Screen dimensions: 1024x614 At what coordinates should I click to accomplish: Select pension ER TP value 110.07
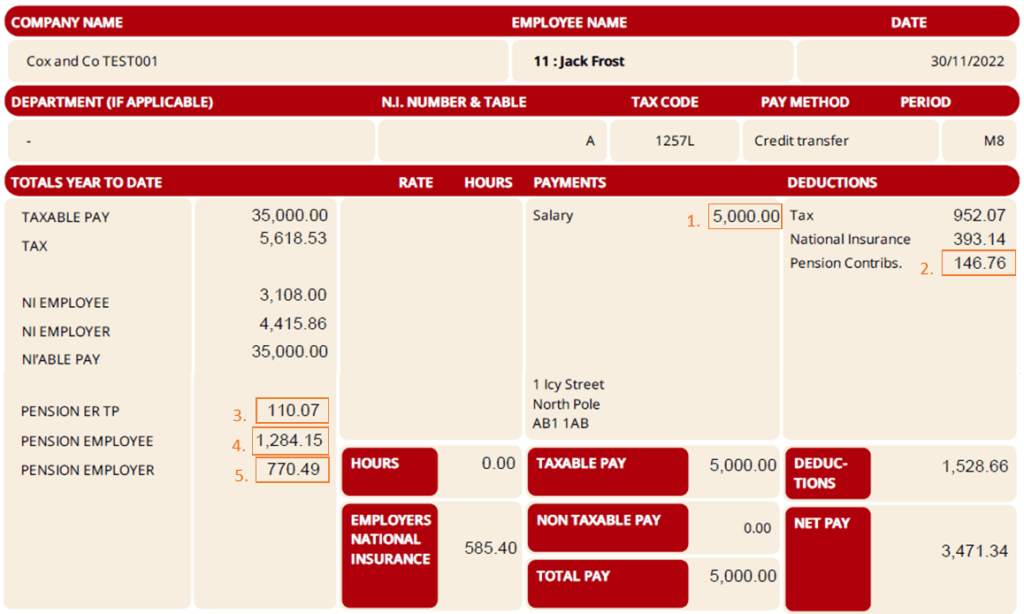coord(293,410)
